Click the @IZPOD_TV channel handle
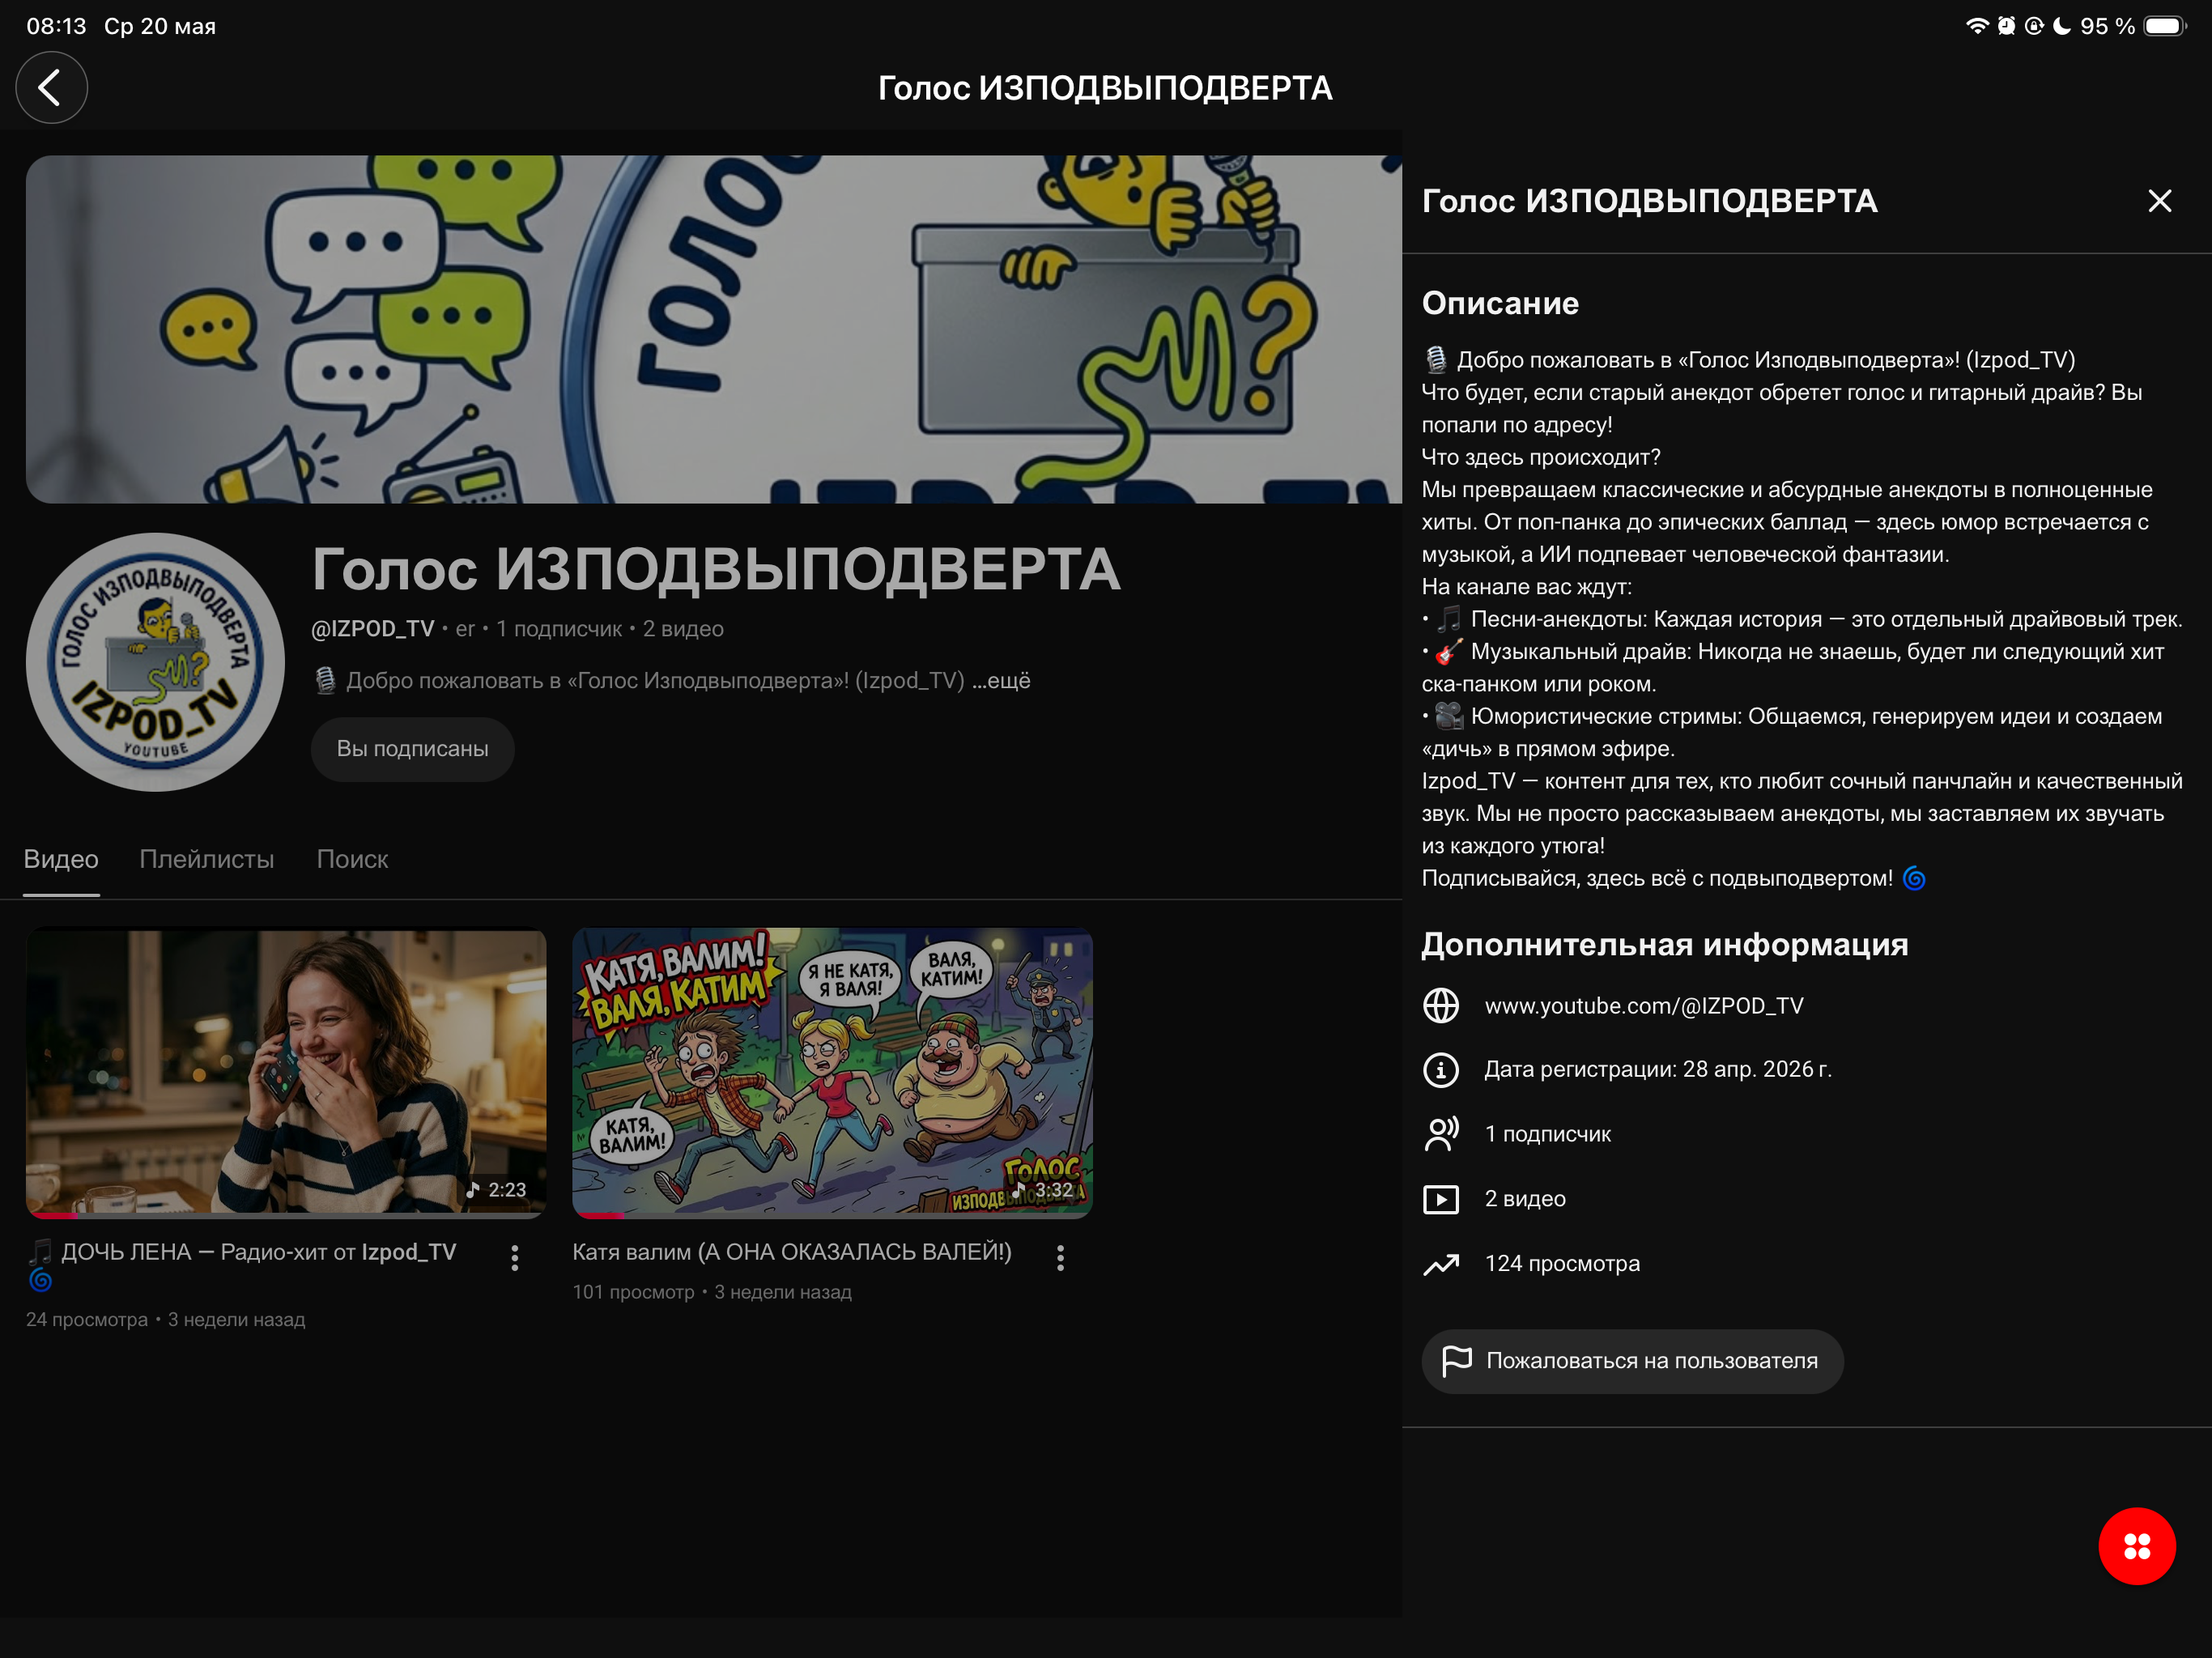This screenshot has height=1658, width=2212. tap(372, 629)
